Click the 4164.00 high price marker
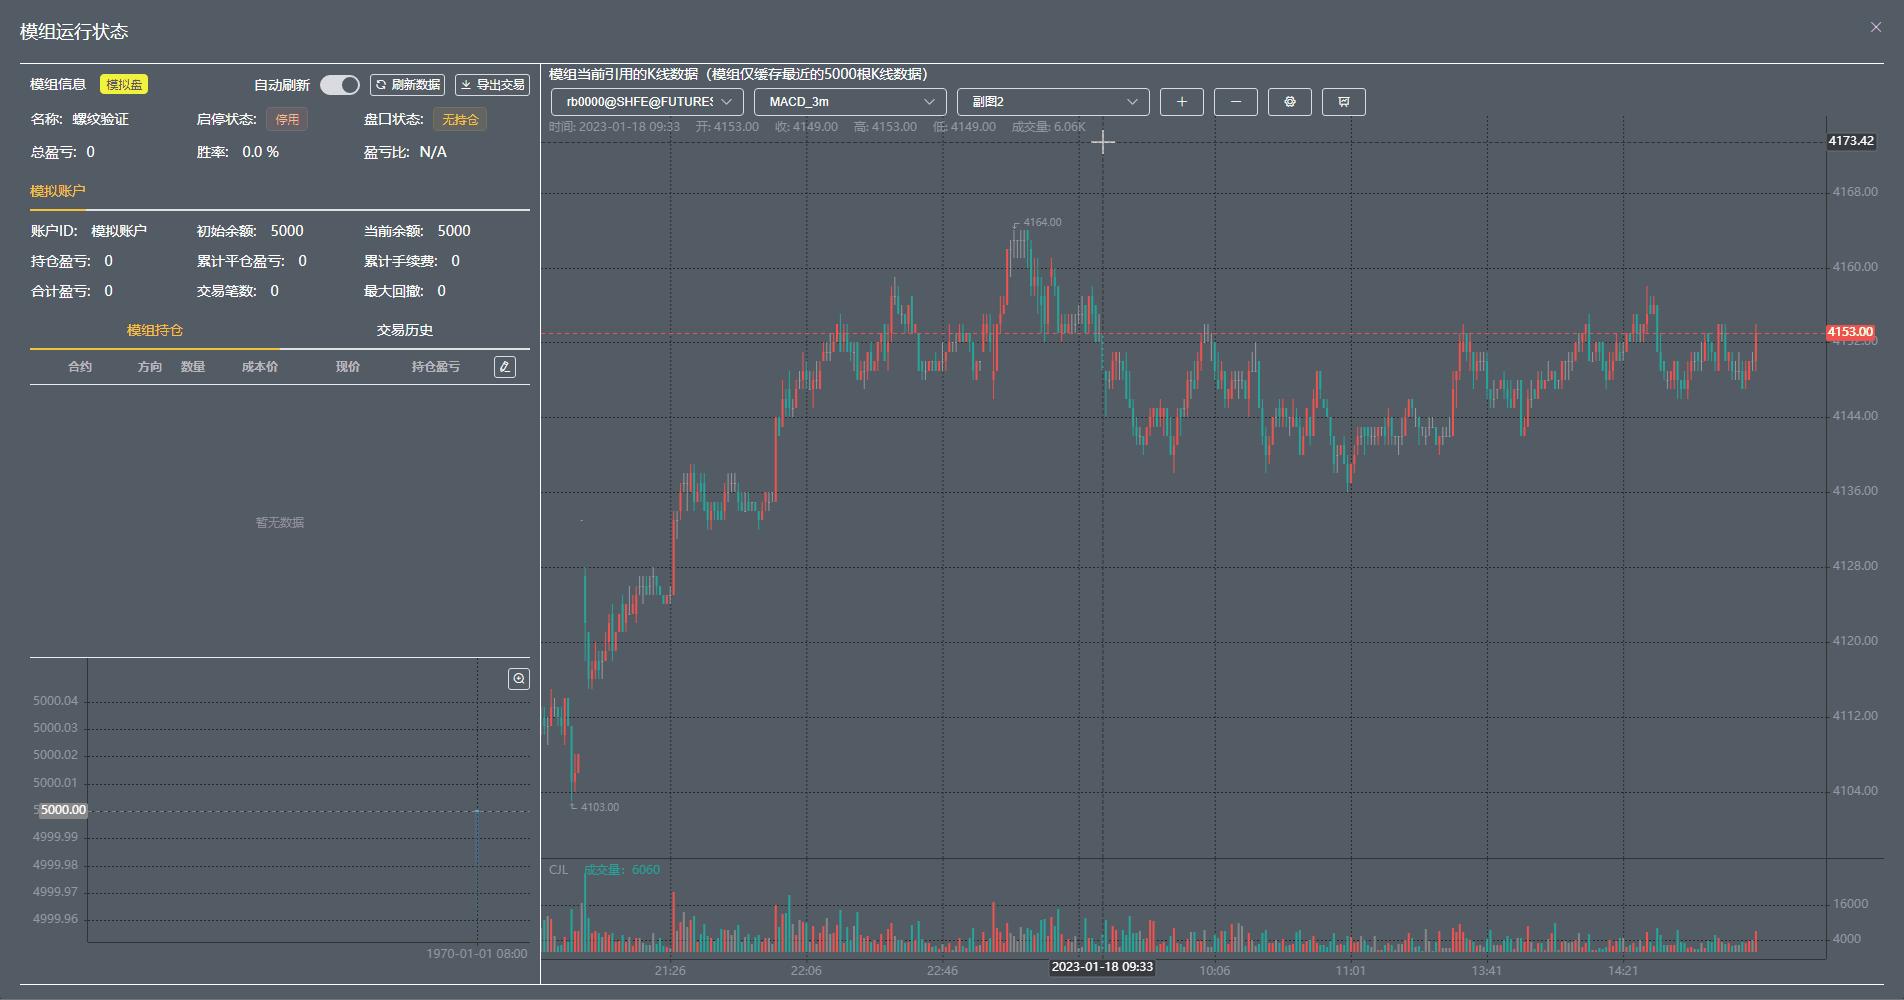 (x=1042, y=222)
